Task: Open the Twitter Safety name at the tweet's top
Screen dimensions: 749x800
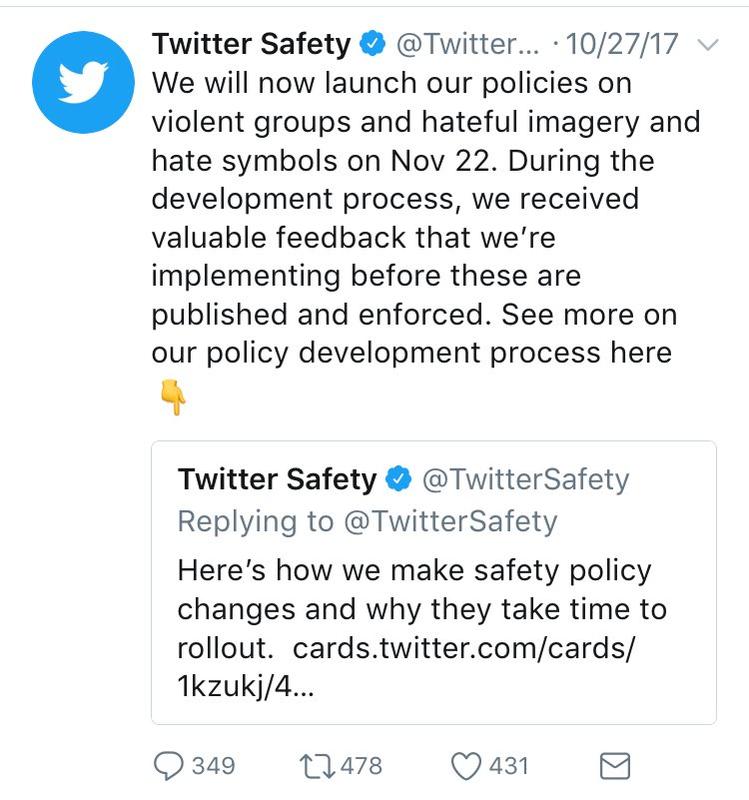Action: [251, 44]
